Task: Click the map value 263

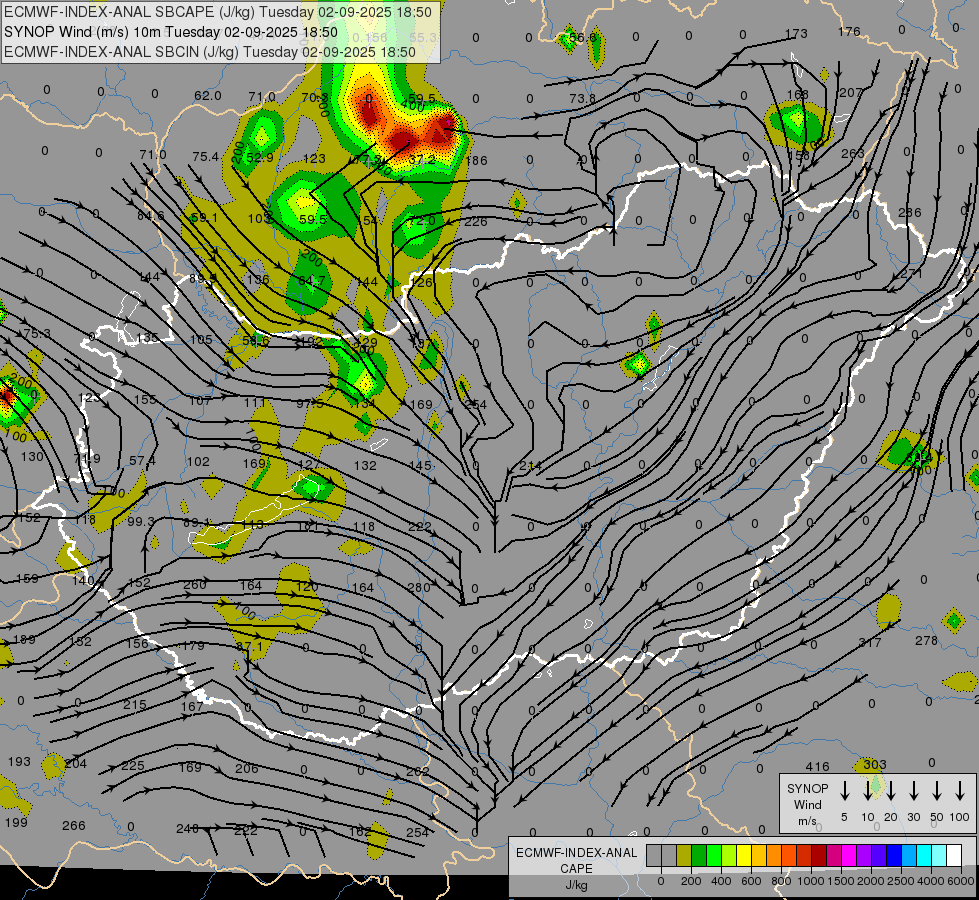Action: (x=853, y=153)
